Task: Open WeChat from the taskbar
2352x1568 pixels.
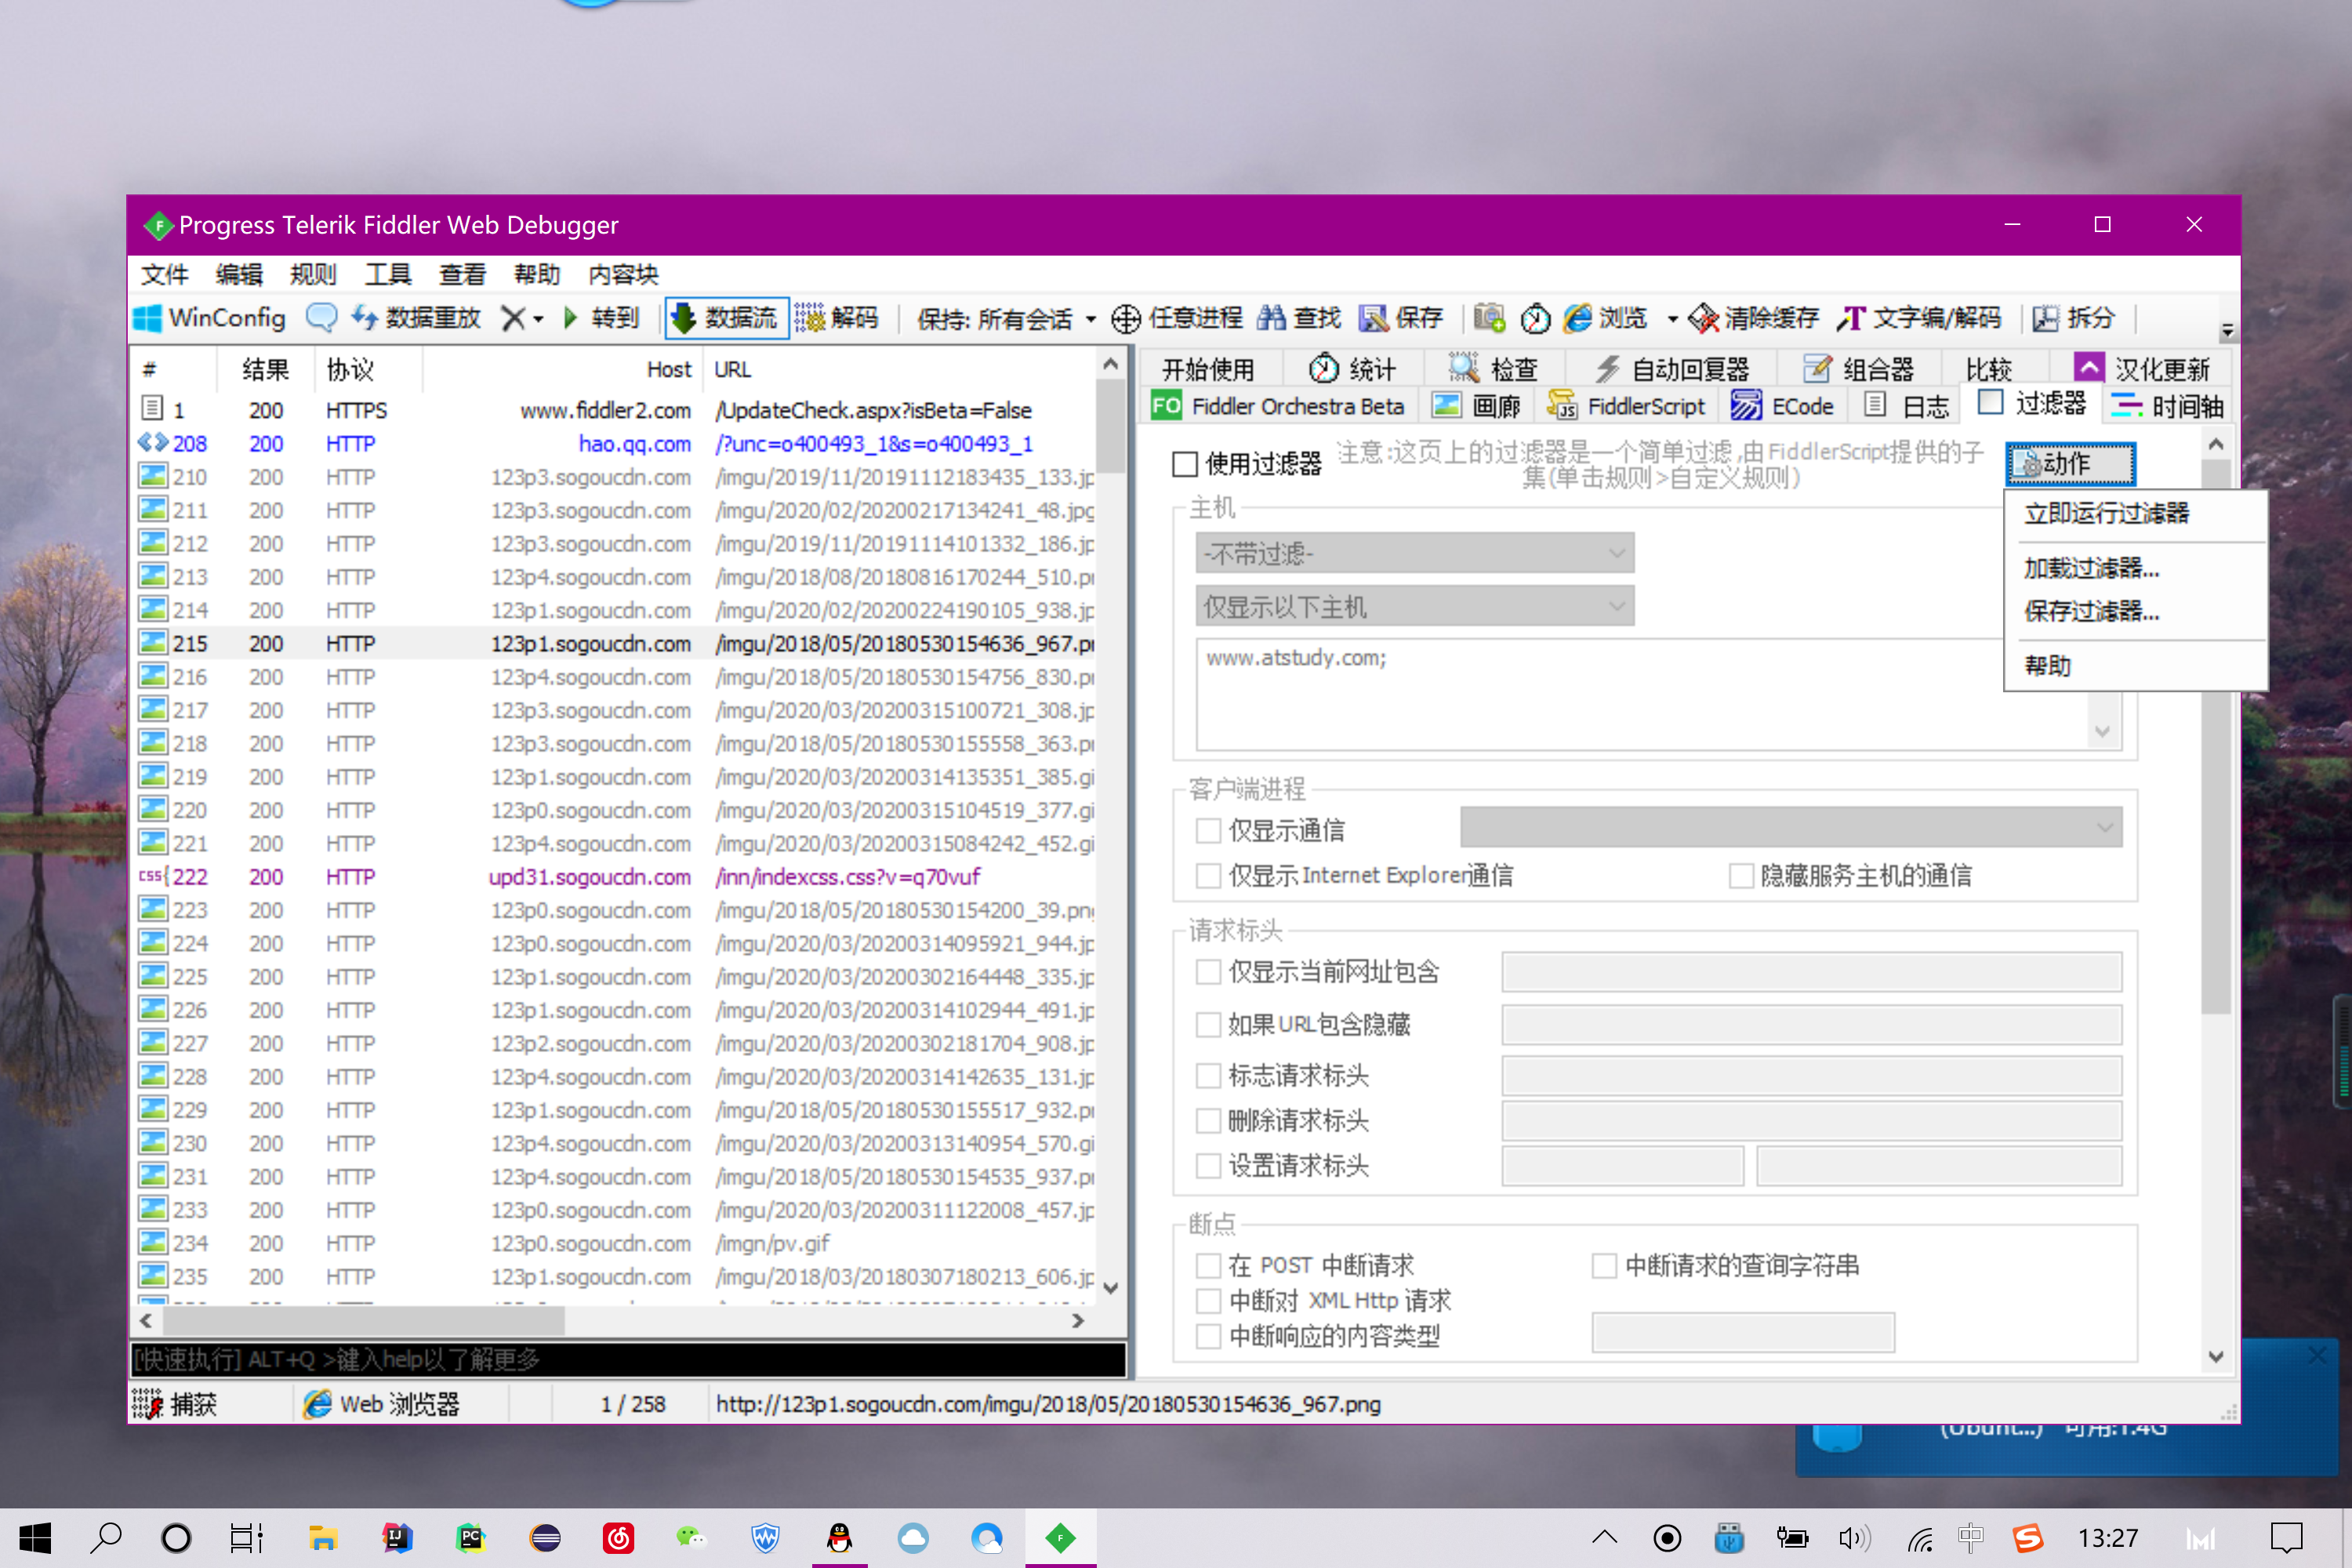Action: 691,1537
